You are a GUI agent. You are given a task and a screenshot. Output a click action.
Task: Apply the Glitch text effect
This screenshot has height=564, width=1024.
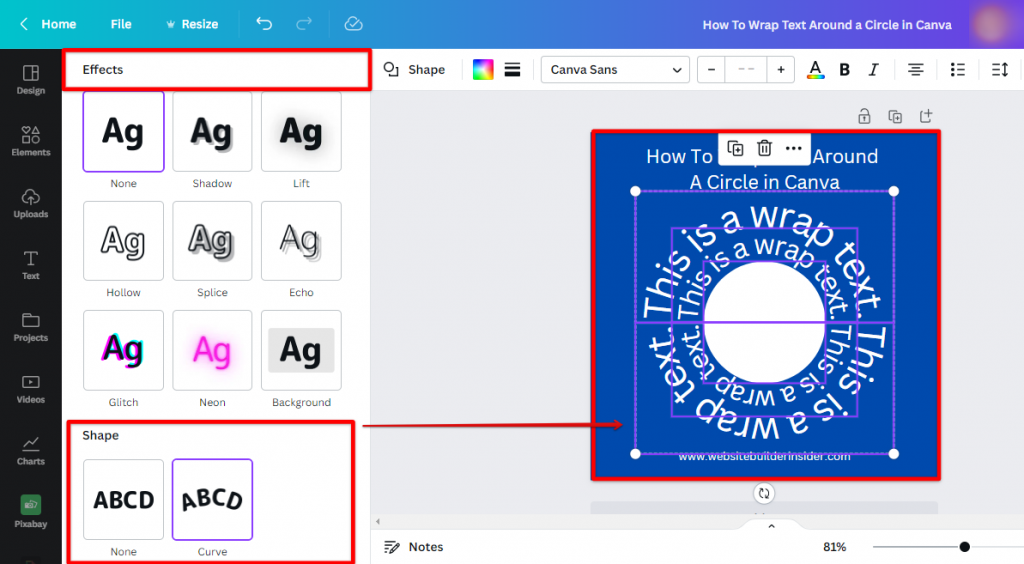[x=123, y=351]
